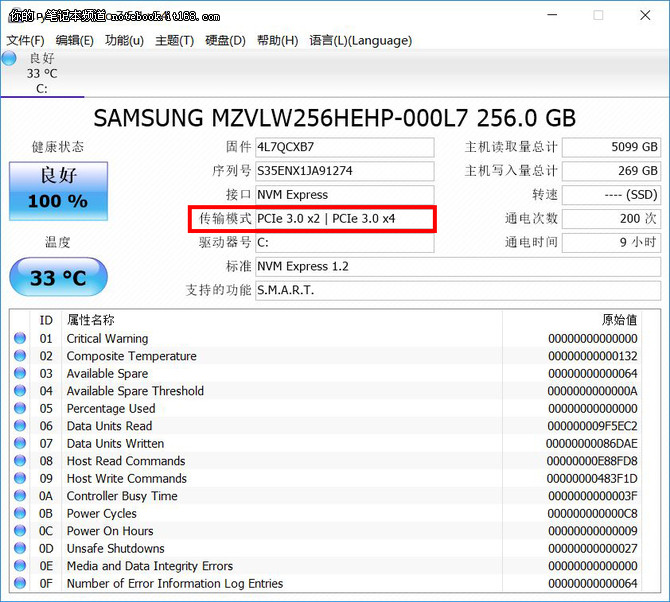The image size is (670, 602).
Task: Open the 硬盘(D) menu
Action: pos(225,41)
